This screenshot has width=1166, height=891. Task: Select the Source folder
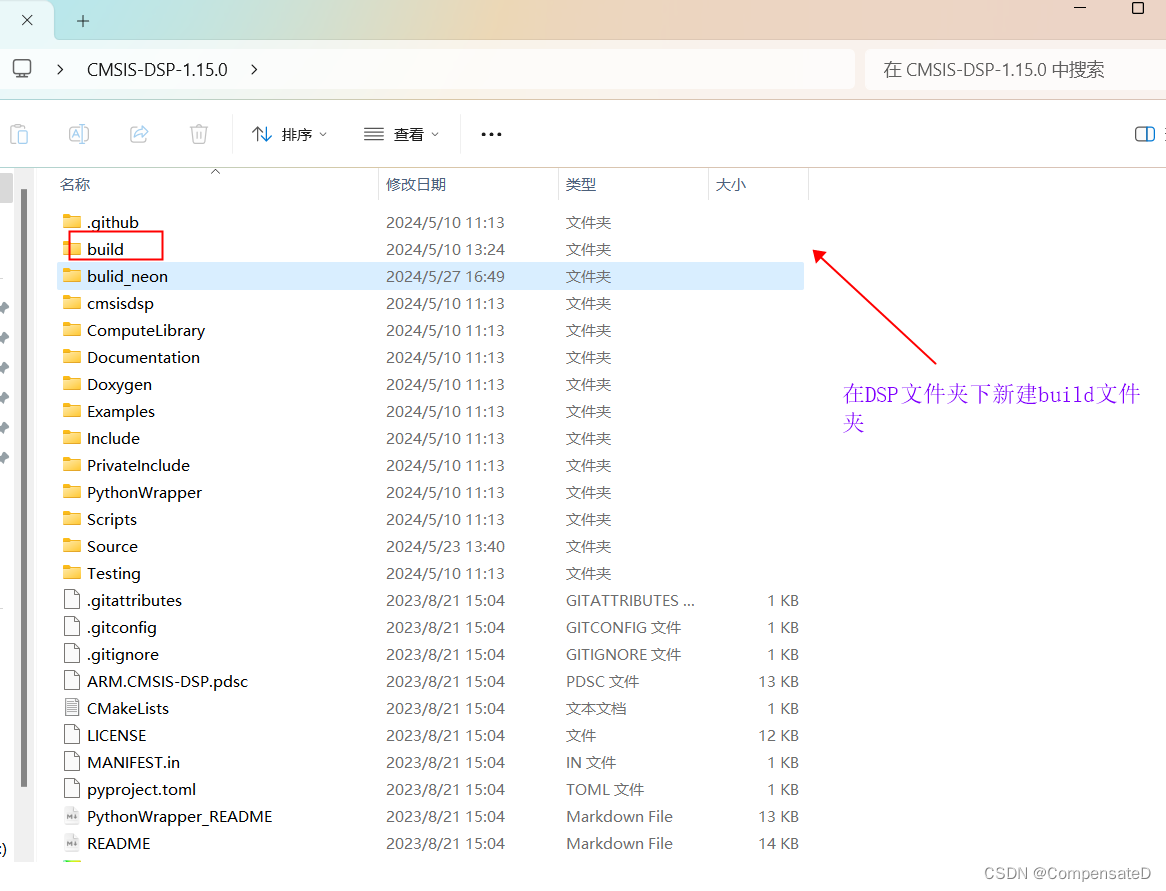point(111,546)
